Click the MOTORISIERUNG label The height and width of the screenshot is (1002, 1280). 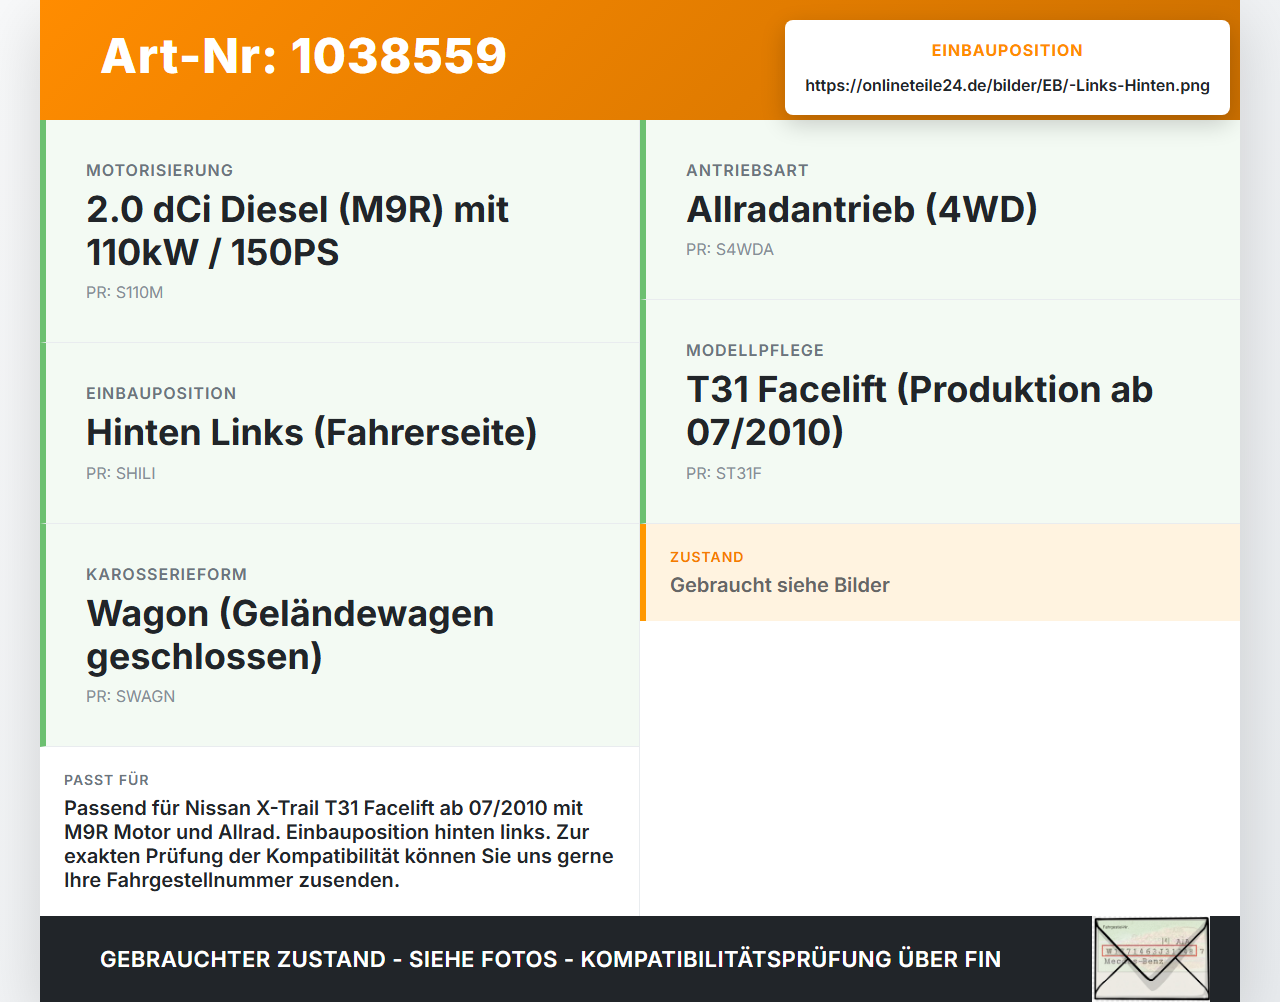coord(160,171)
